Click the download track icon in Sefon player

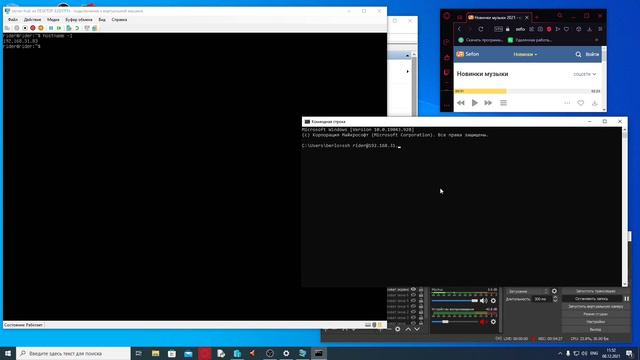tap(595, 103)
